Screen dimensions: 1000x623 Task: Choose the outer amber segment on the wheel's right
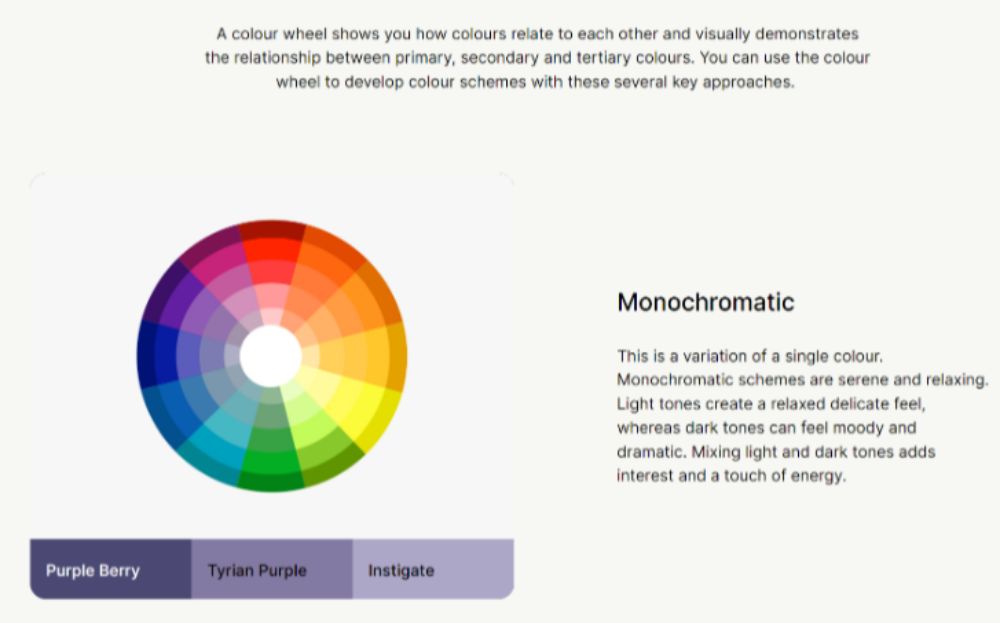(397, 356)
